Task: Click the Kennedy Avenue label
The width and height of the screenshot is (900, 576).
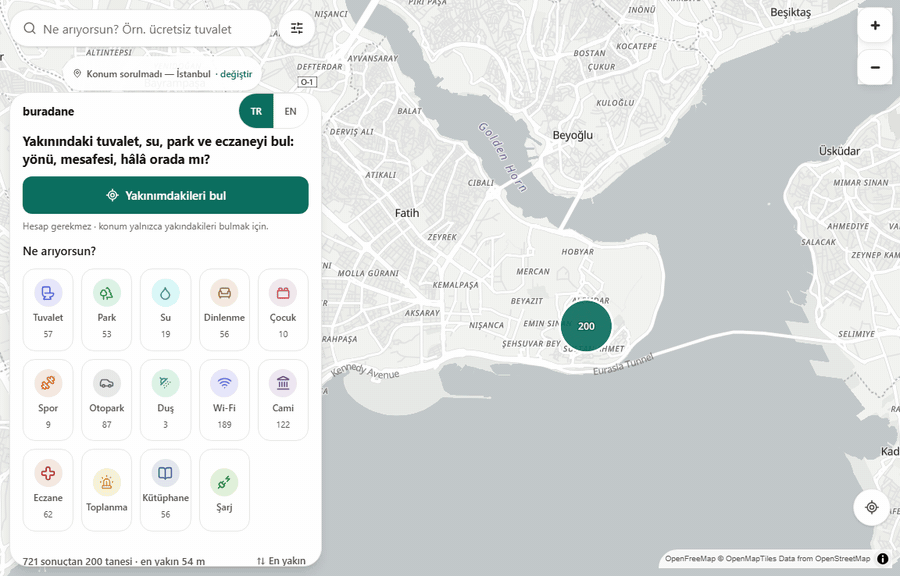Action: tap(365, 371)
